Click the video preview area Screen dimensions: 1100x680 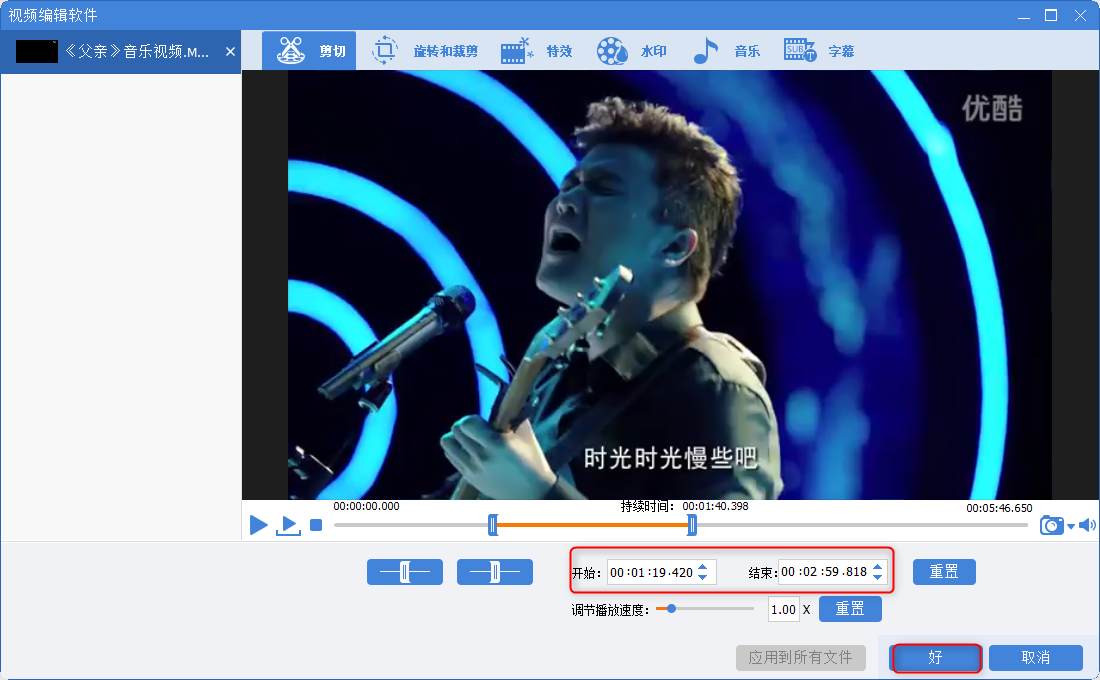pyautogui.click(x=670, y=285)
